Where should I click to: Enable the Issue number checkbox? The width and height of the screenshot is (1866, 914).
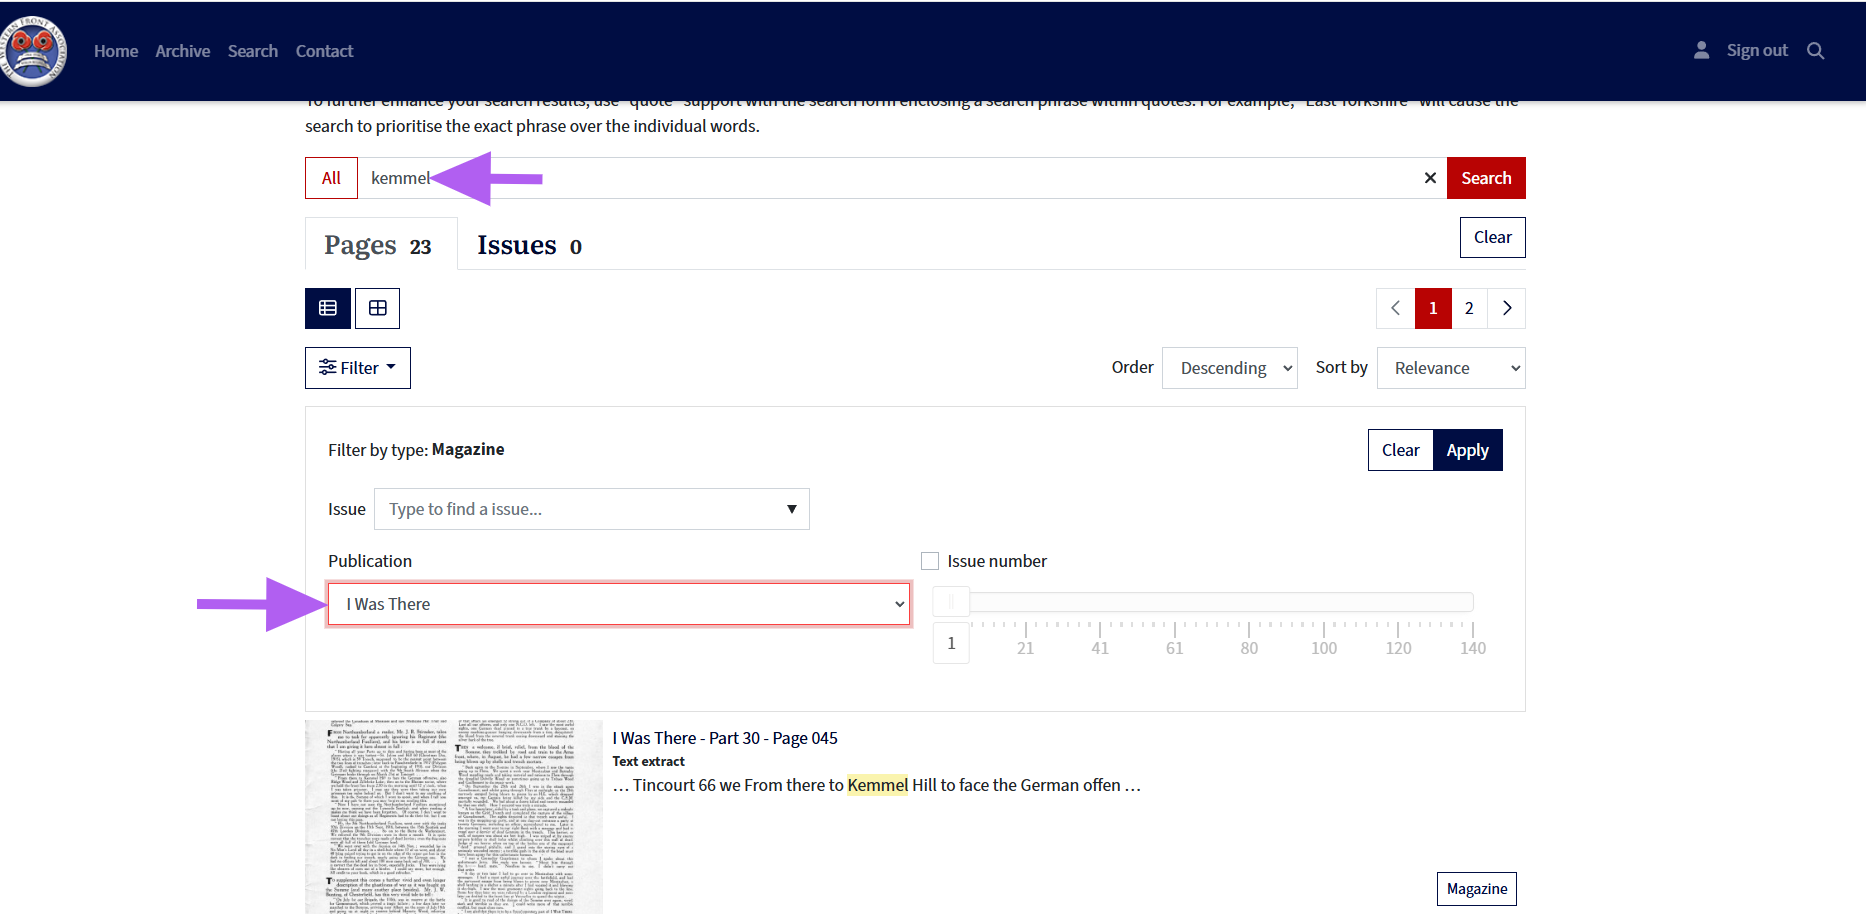coord(930,561)
